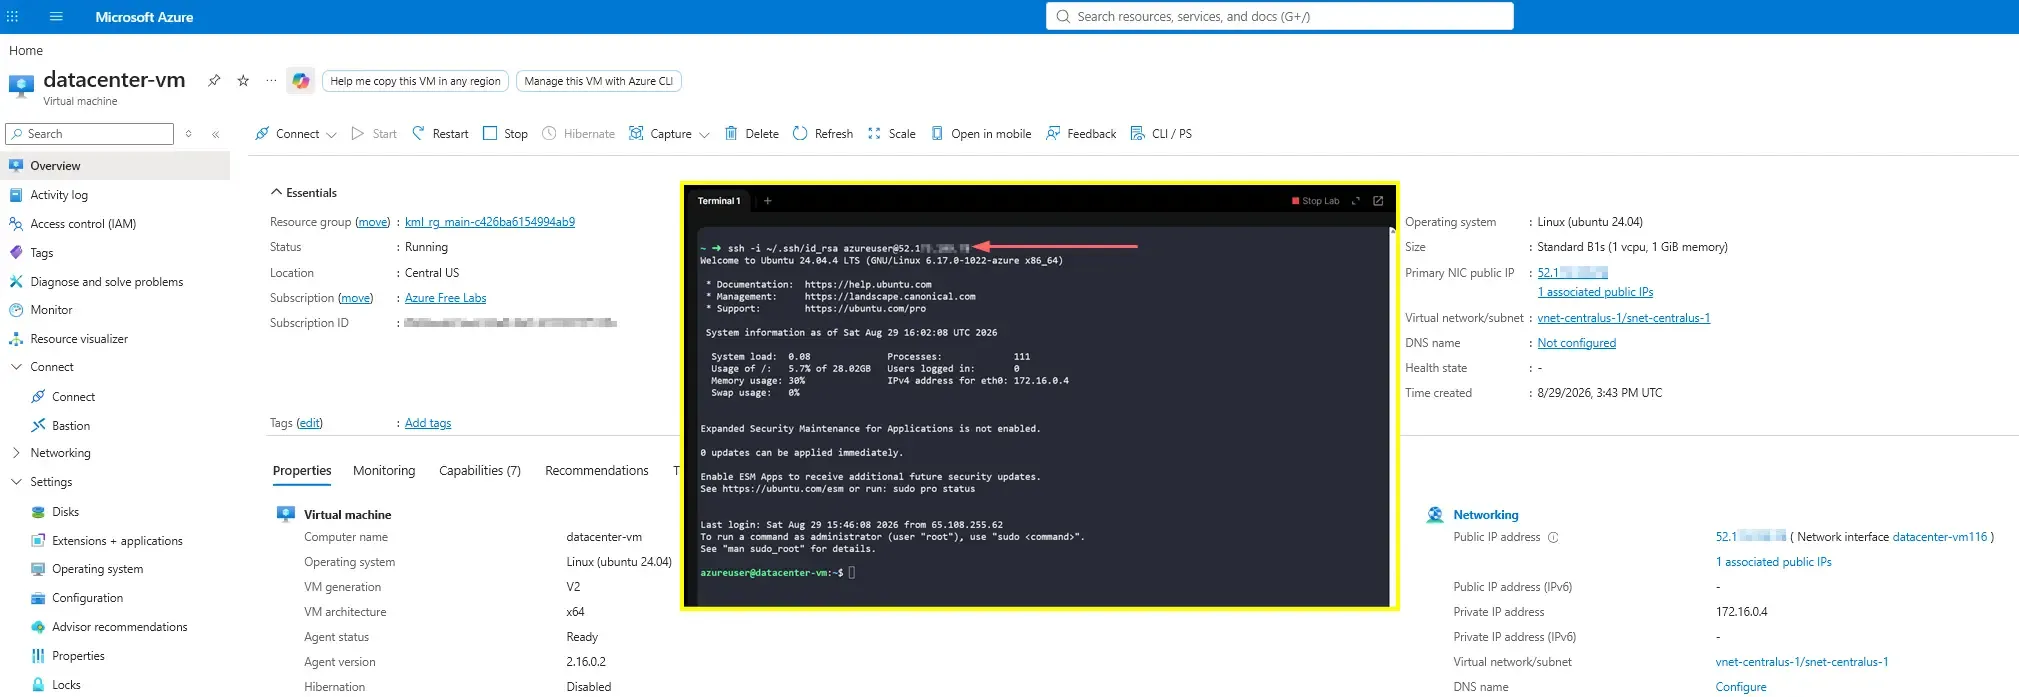Collapse the Settings group in sidebar
2019x697 pixels.
tap(16, 482)
